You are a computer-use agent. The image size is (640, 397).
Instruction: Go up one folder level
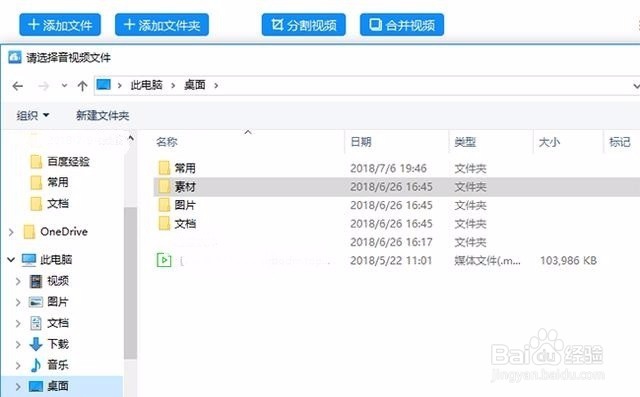pos(82,86)
